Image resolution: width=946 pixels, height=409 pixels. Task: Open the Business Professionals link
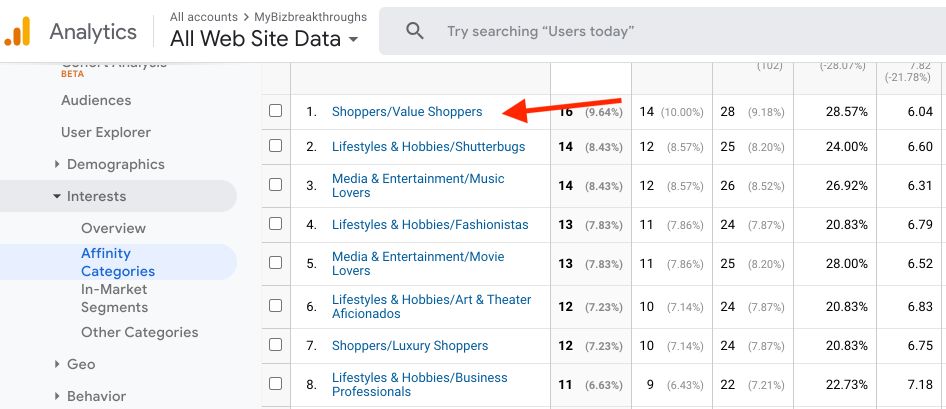click(419, 384)
